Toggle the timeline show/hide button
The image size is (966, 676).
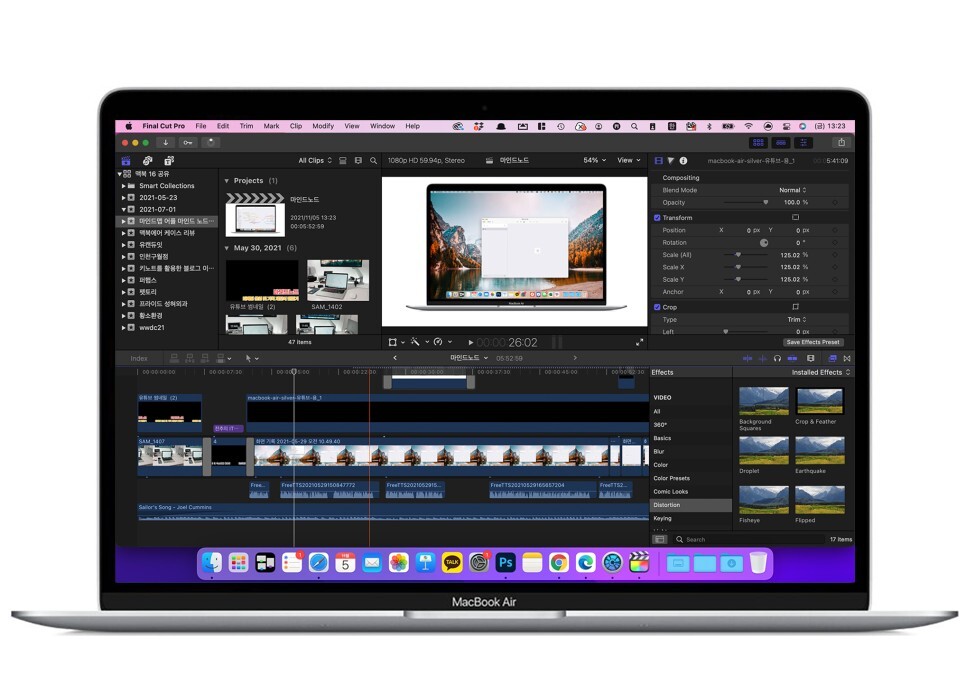pyautogui.click(x=781, y=142)
